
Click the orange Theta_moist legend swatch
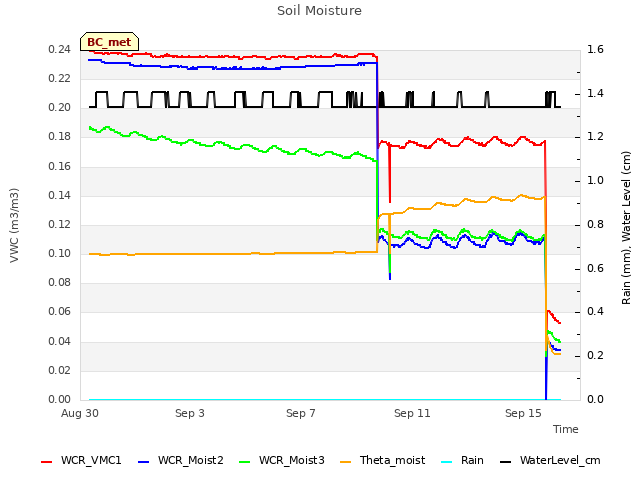point(346,462)
